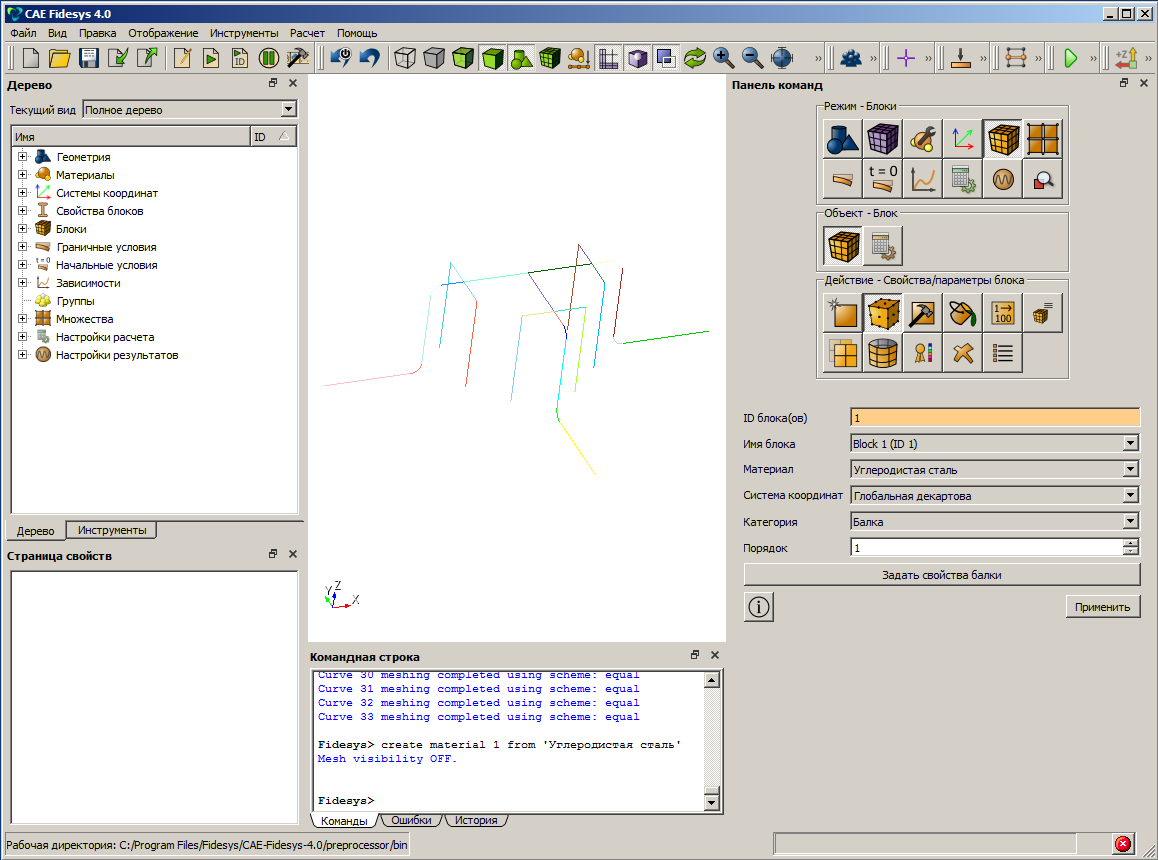Create a new file with the blank page icon
The width and height of the screenshot is (1158, 860).
click(x=31, y=58)
